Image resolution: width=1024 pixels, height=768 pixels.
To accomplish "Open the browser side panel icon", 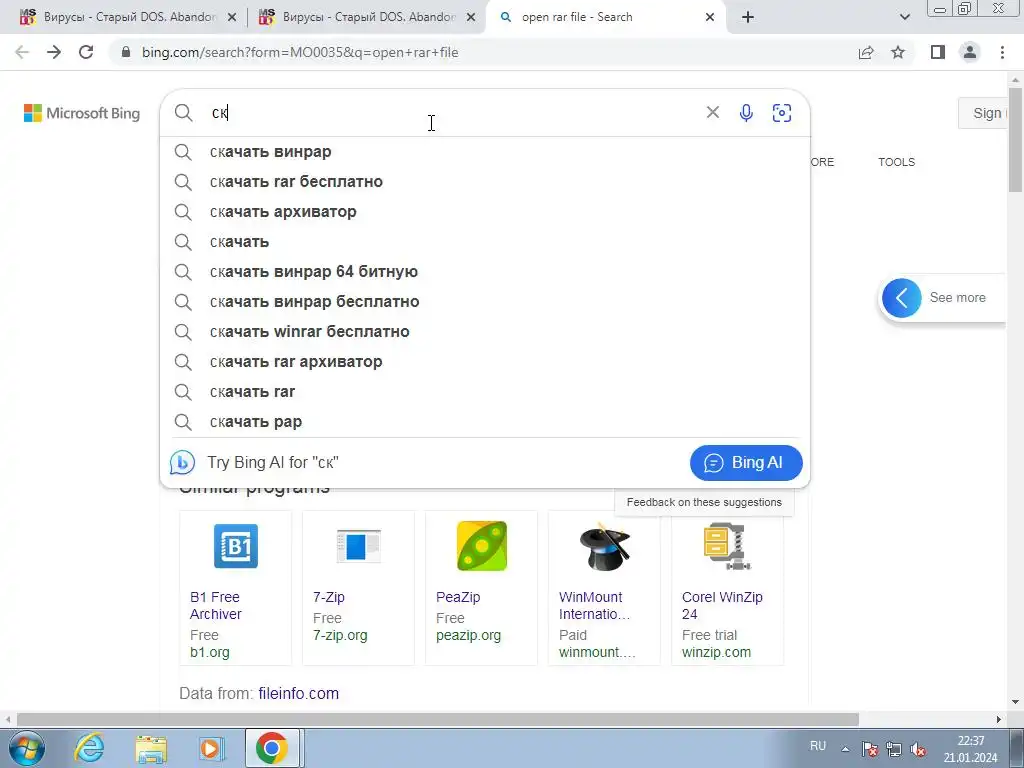I will (938, 52).
